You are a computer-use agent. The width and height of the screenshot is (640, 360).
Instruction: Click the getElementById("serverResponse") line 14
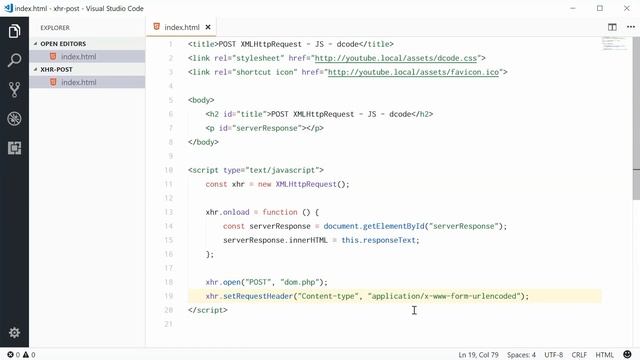coord(365,226)
